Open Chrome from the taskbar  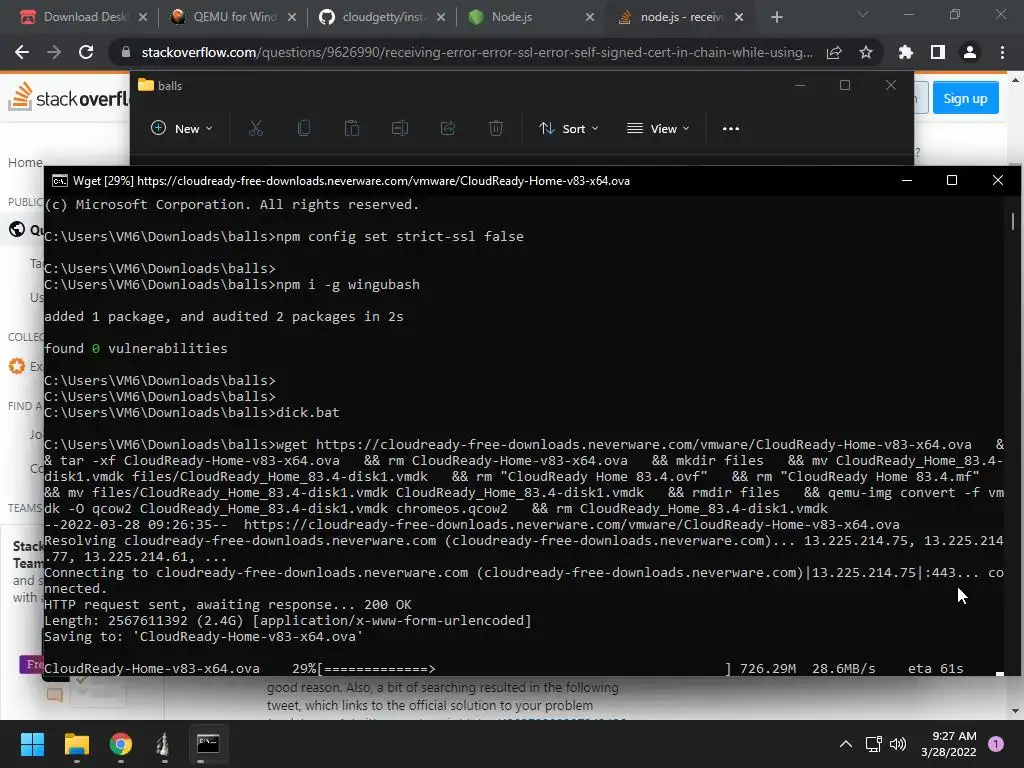tap(120, 744)
